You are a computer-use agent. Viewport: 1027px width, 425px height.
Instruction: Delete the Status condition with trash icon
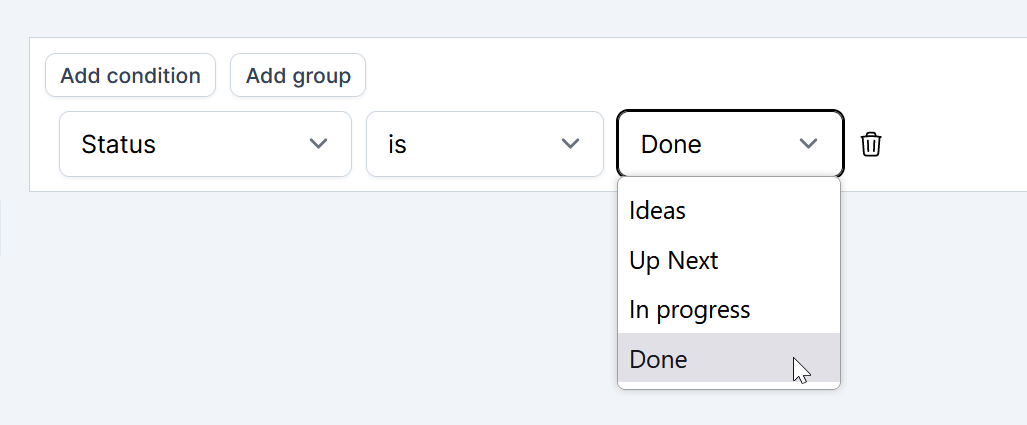coord(871,145)
